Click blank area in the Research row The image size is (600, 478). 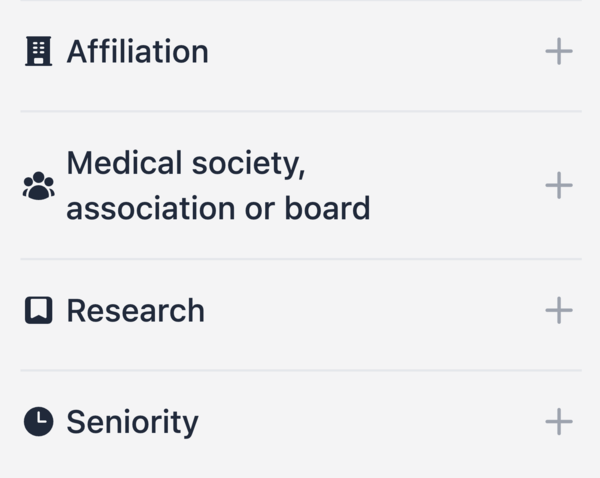(x=380, y=311)
